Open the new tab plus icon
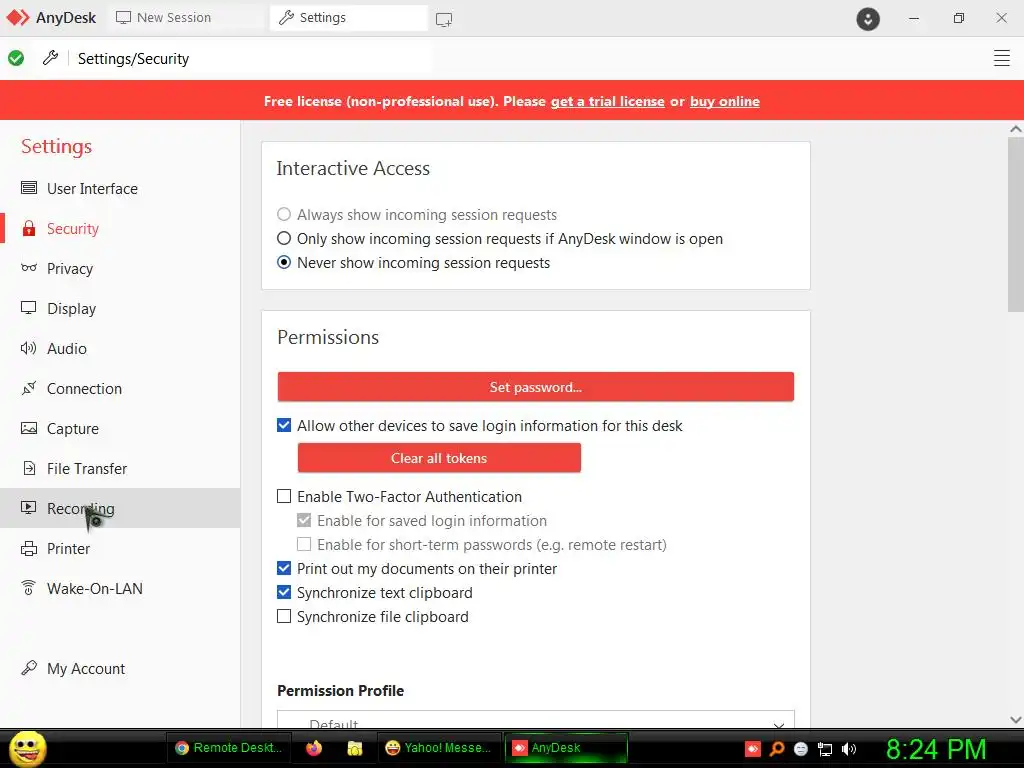 coord(444,20)
